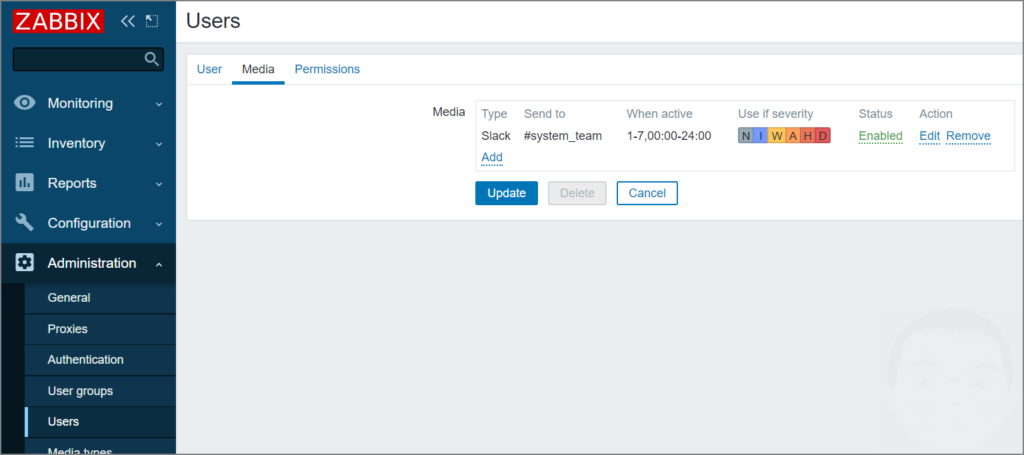The height and width of the screenshot is (455, 1024).
Task: Click the W (Warning) severity box
Action: tap(776, 136)
